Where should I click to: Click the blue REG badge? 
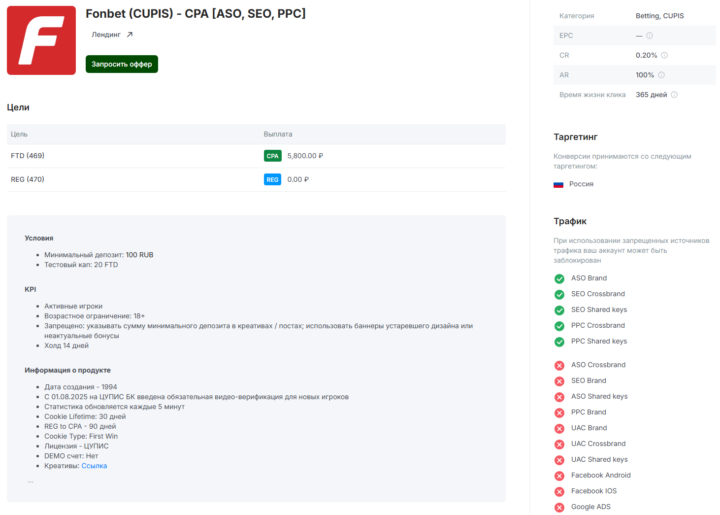(273, 179)
